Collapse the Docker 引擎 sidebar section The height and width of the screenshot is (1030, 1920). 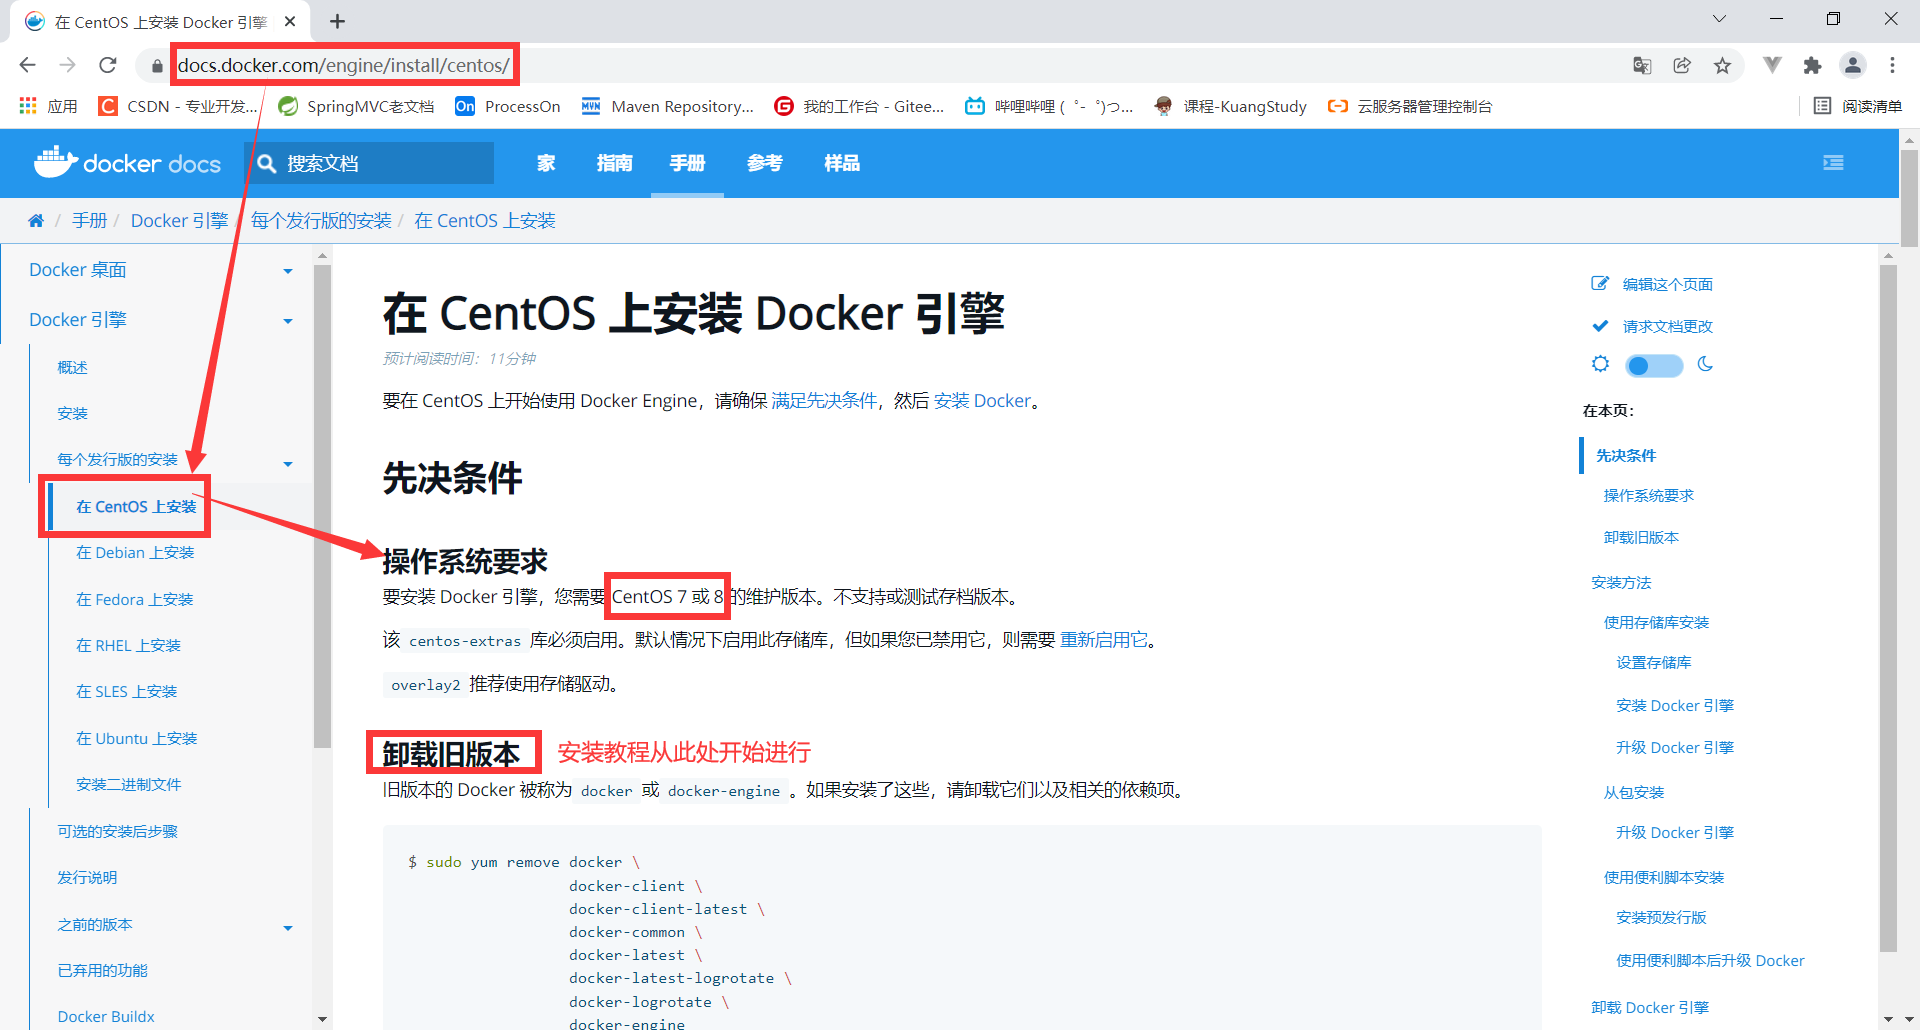[x=288, y=320]
